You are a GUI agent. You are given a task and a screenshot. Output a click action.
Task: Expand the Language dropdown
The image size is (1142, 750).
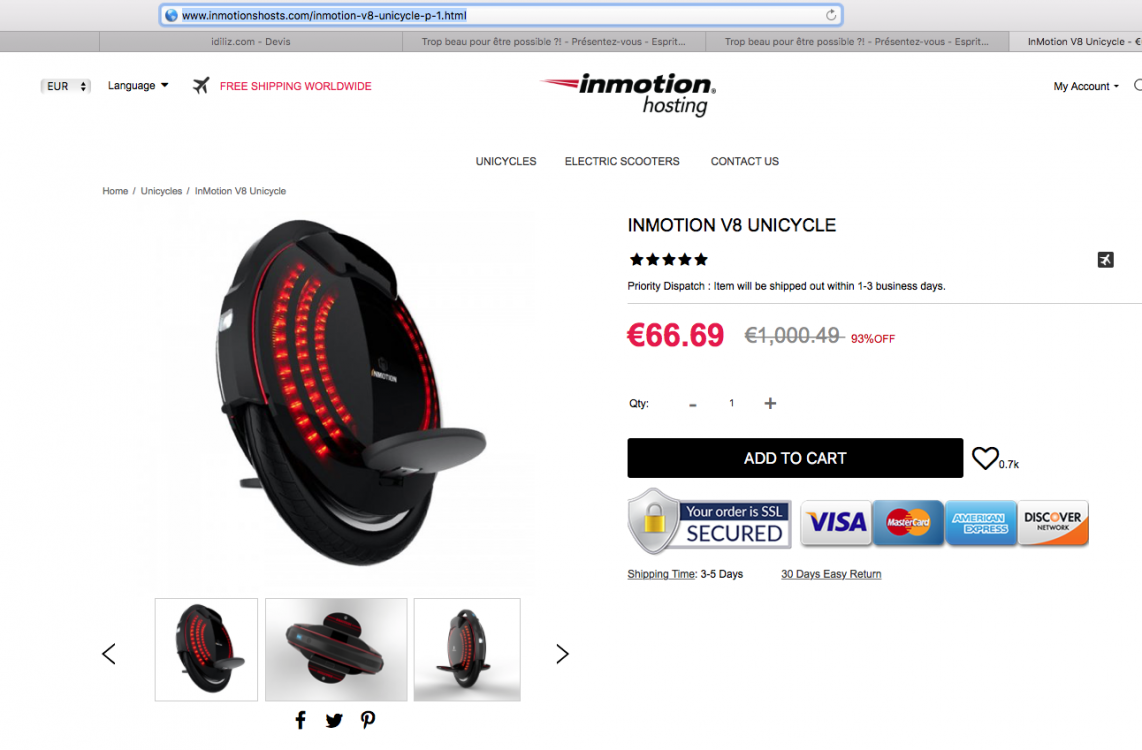point(138,85)
